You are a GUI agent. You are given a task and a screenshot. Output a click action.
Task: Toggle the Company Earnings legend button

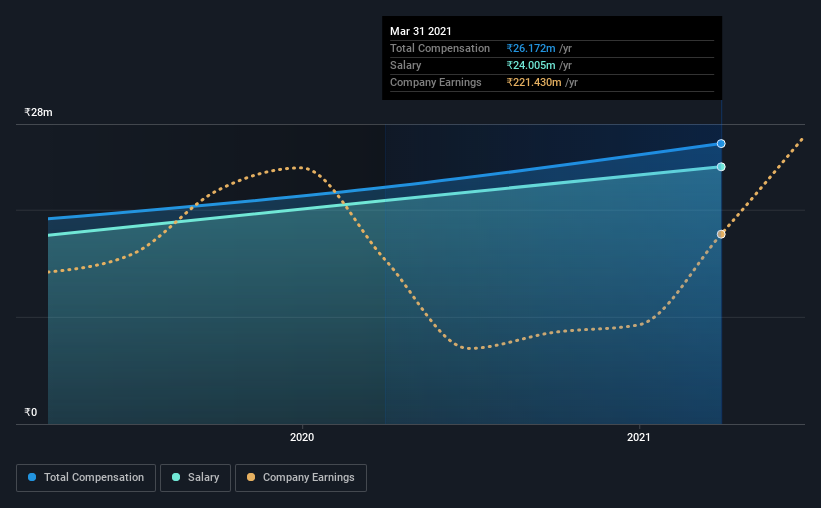tap(301, 478)
